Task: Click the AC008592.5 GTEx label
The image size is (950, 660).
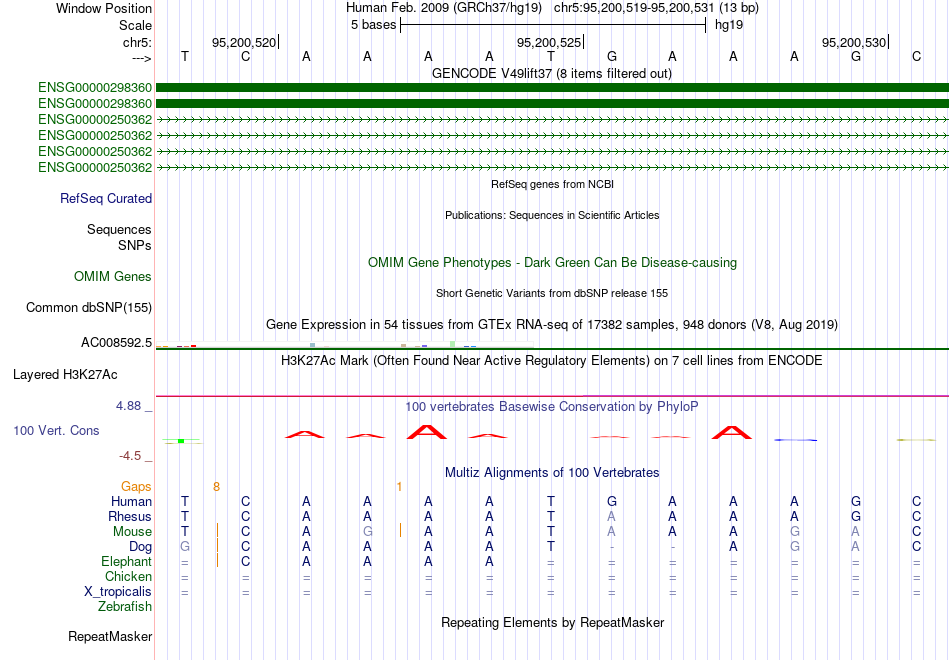Action: [x=116, y=342]
